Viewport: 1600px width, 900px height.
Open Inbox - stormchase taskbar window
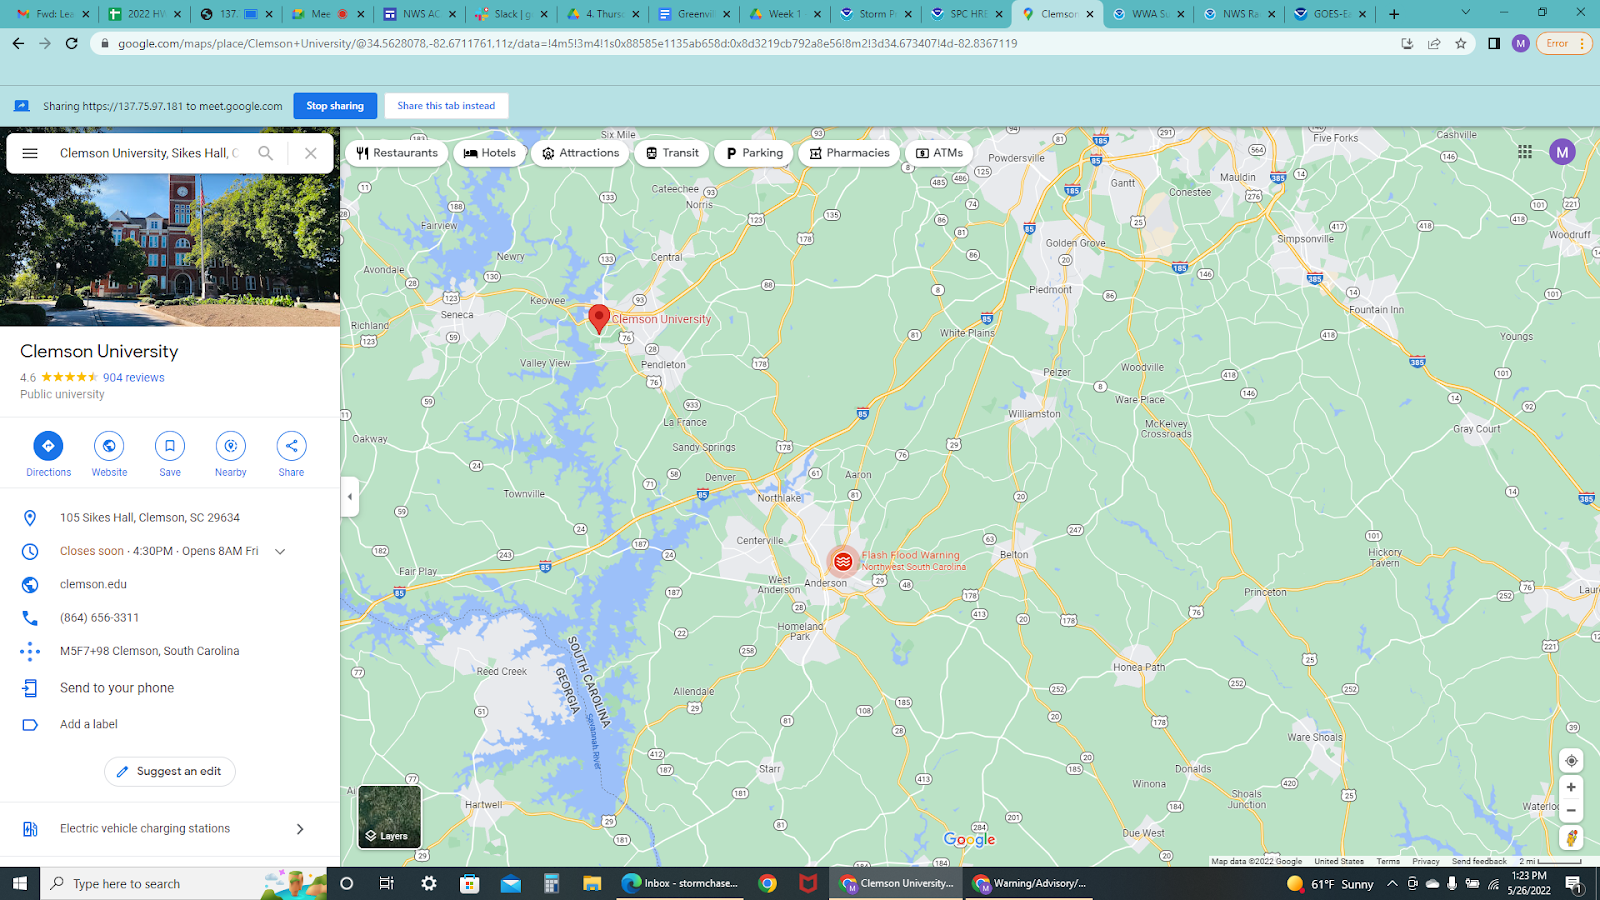point(681,883)
